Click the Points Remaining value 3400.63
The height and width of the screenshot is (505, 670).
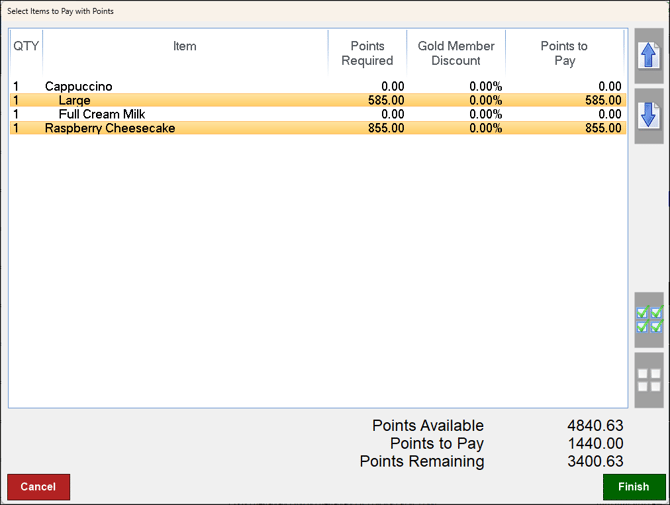click(x=595, y=461)
